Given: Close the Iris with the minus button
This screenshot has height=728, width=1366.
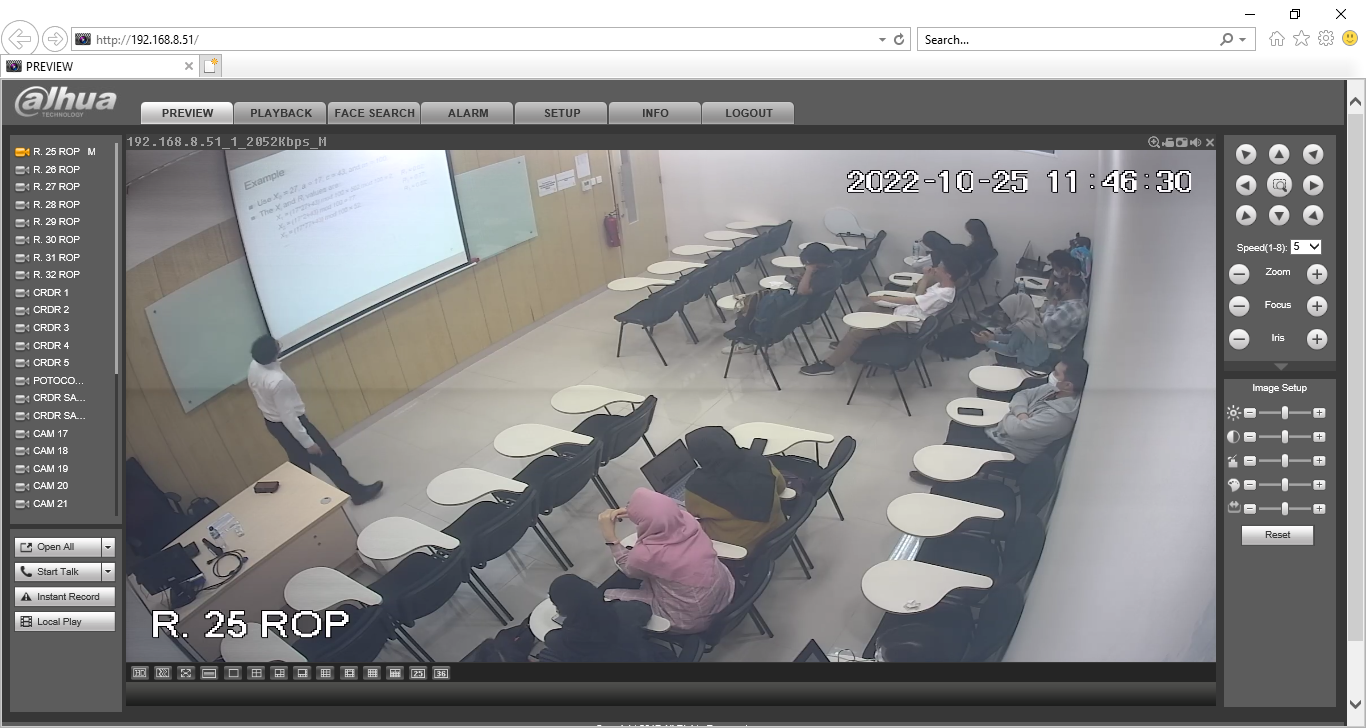Looking at the screenshot, I should point(1239,339).
